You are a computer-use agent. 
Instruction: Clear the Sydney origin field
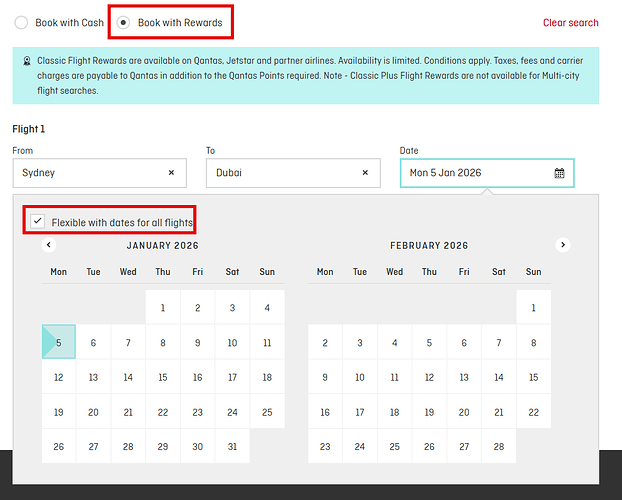coord(171,173)
